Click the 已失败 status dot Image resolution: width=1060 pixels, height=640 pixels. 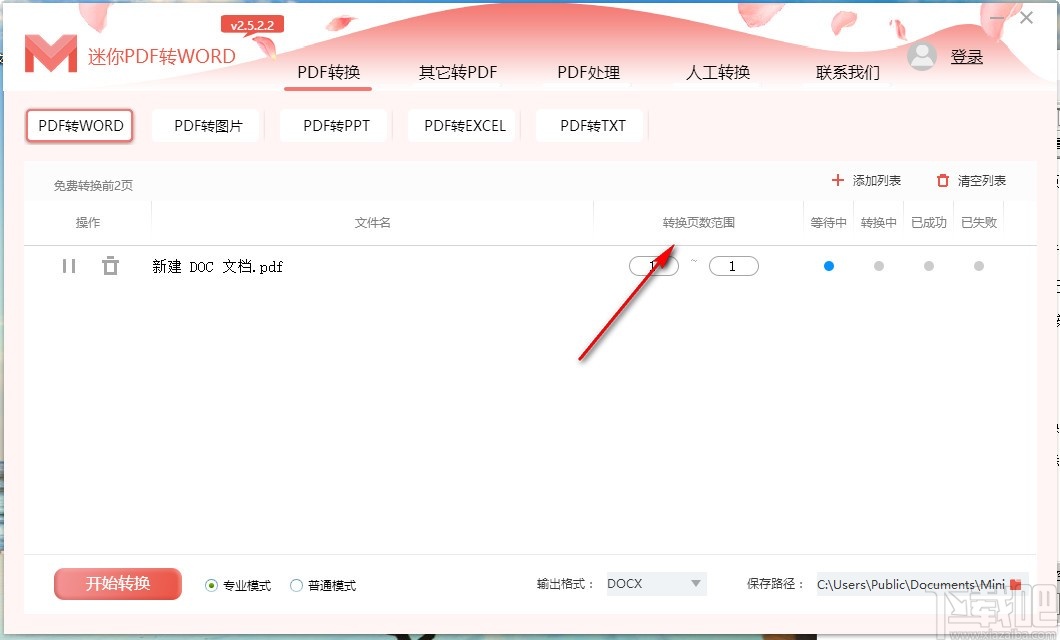[x=979, y=266]
